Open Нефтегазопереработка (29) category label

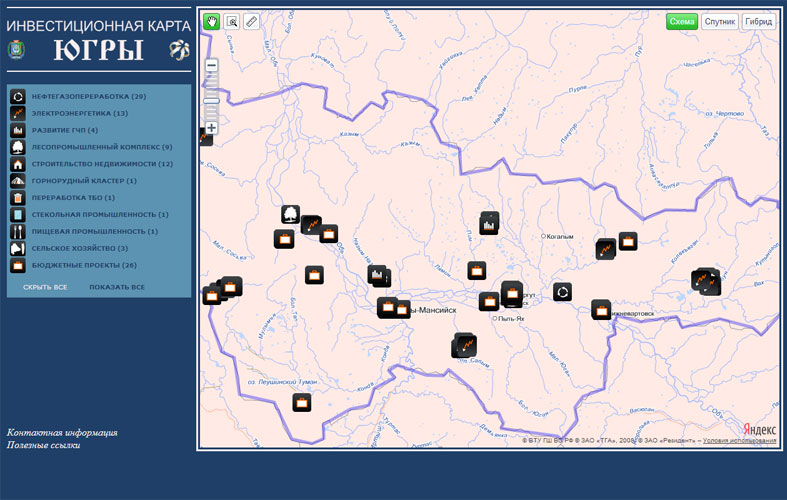tap(89, 96)
